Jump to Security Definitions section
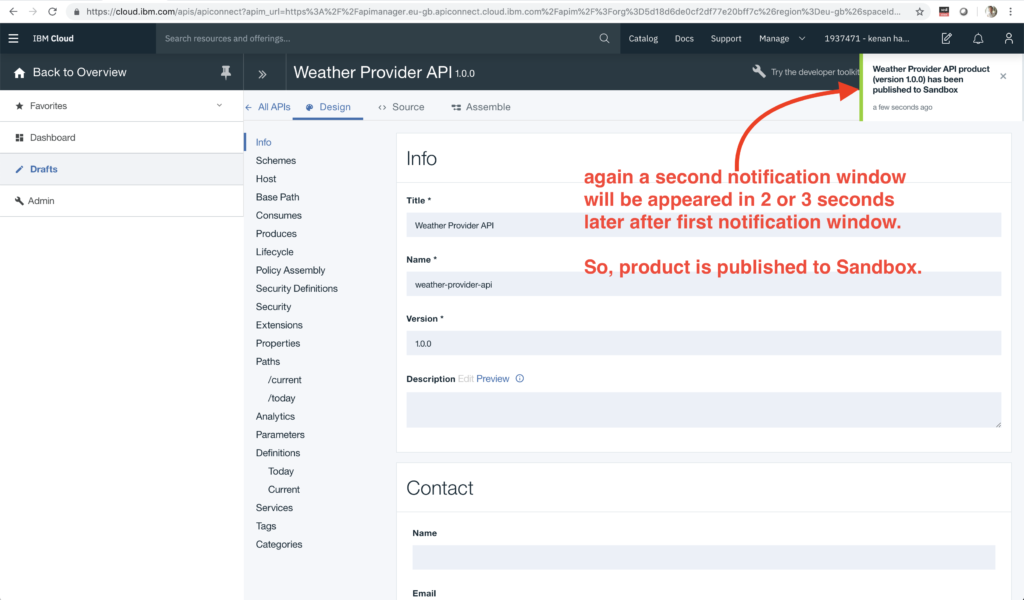 pyautogui.click(x=296, y=289)
